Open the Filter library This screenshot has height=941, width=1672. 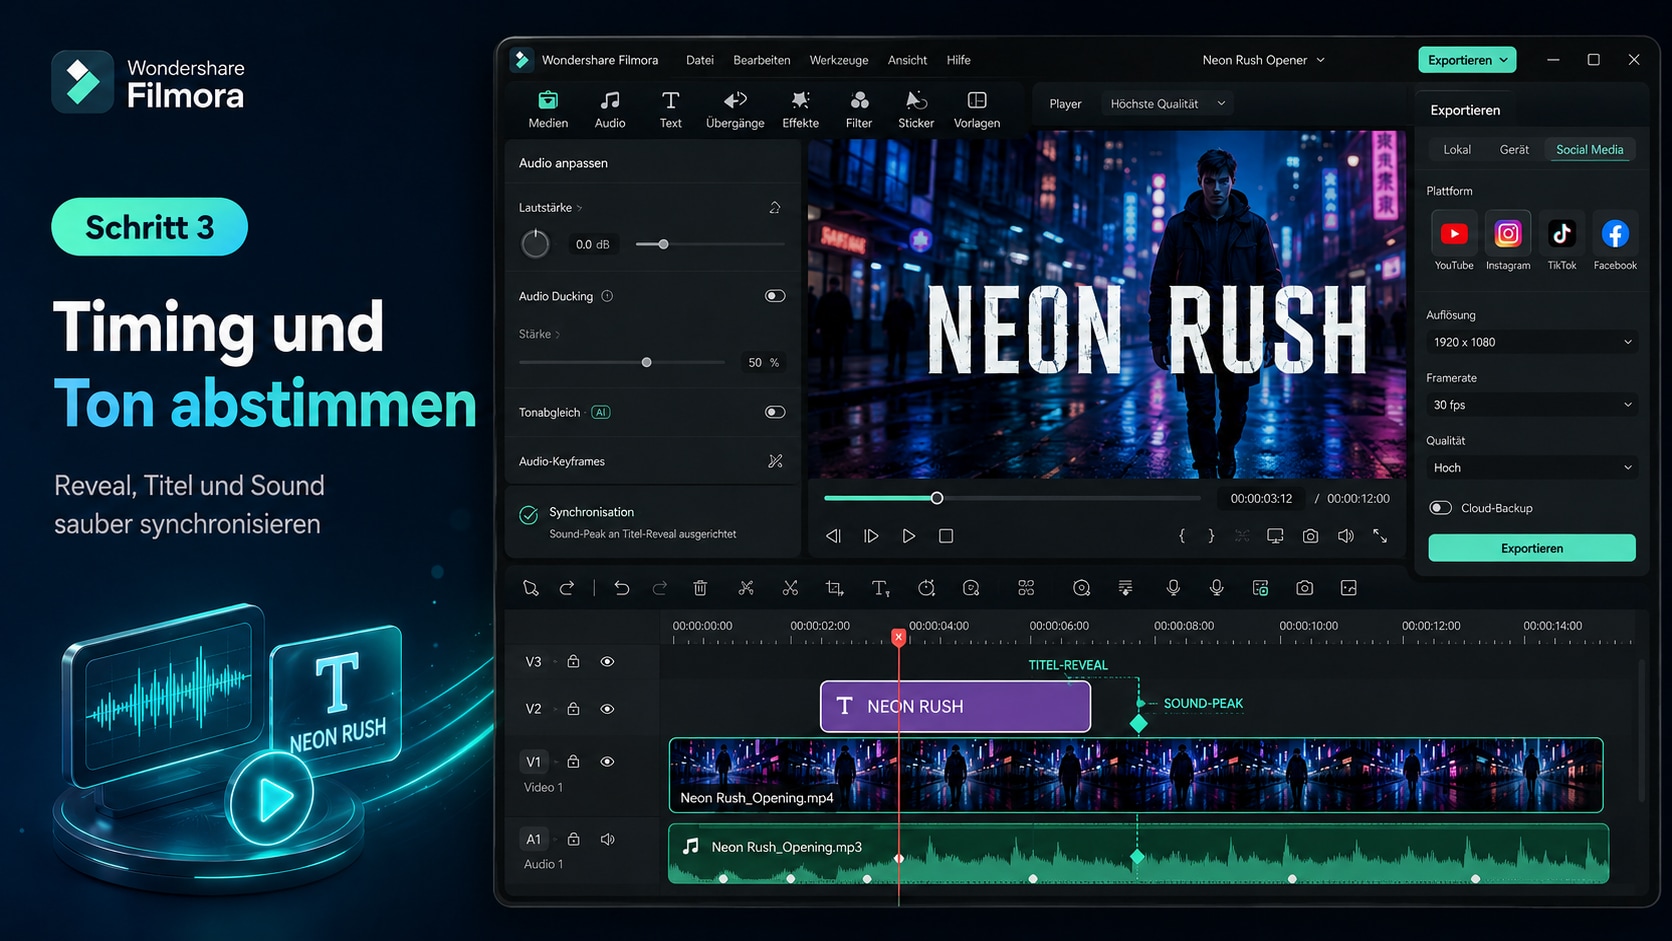click(x=859, y=110)
